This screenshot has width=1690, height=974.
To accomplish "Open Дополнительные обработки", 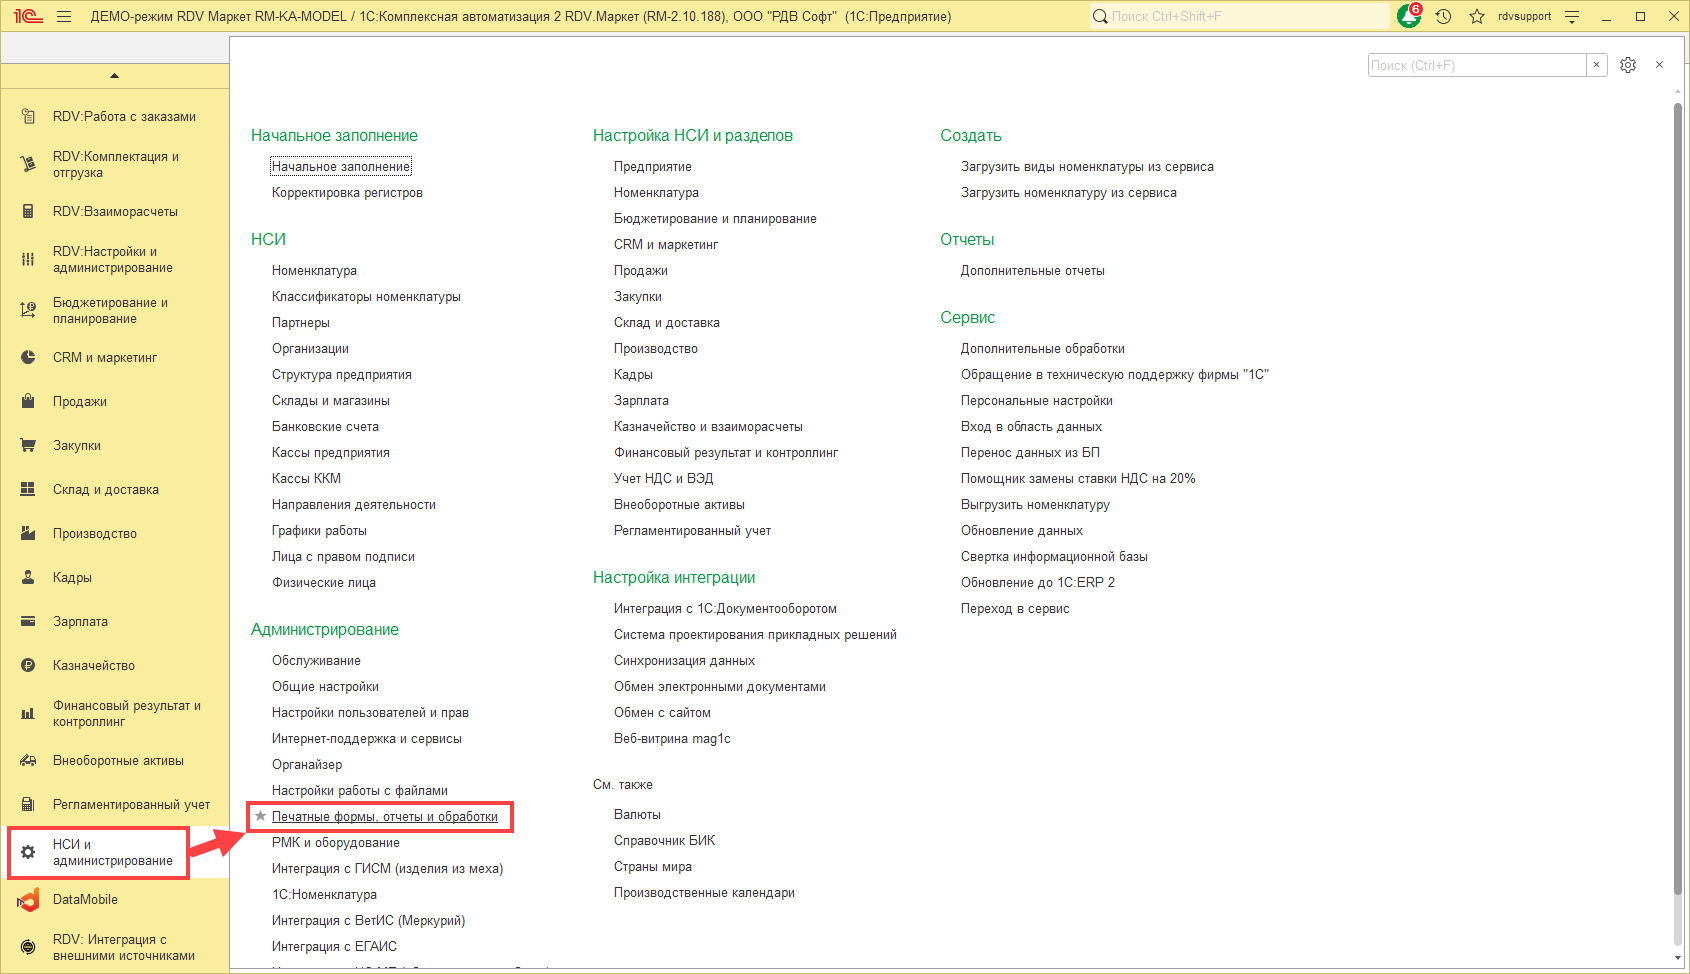I will [1043, 349].
